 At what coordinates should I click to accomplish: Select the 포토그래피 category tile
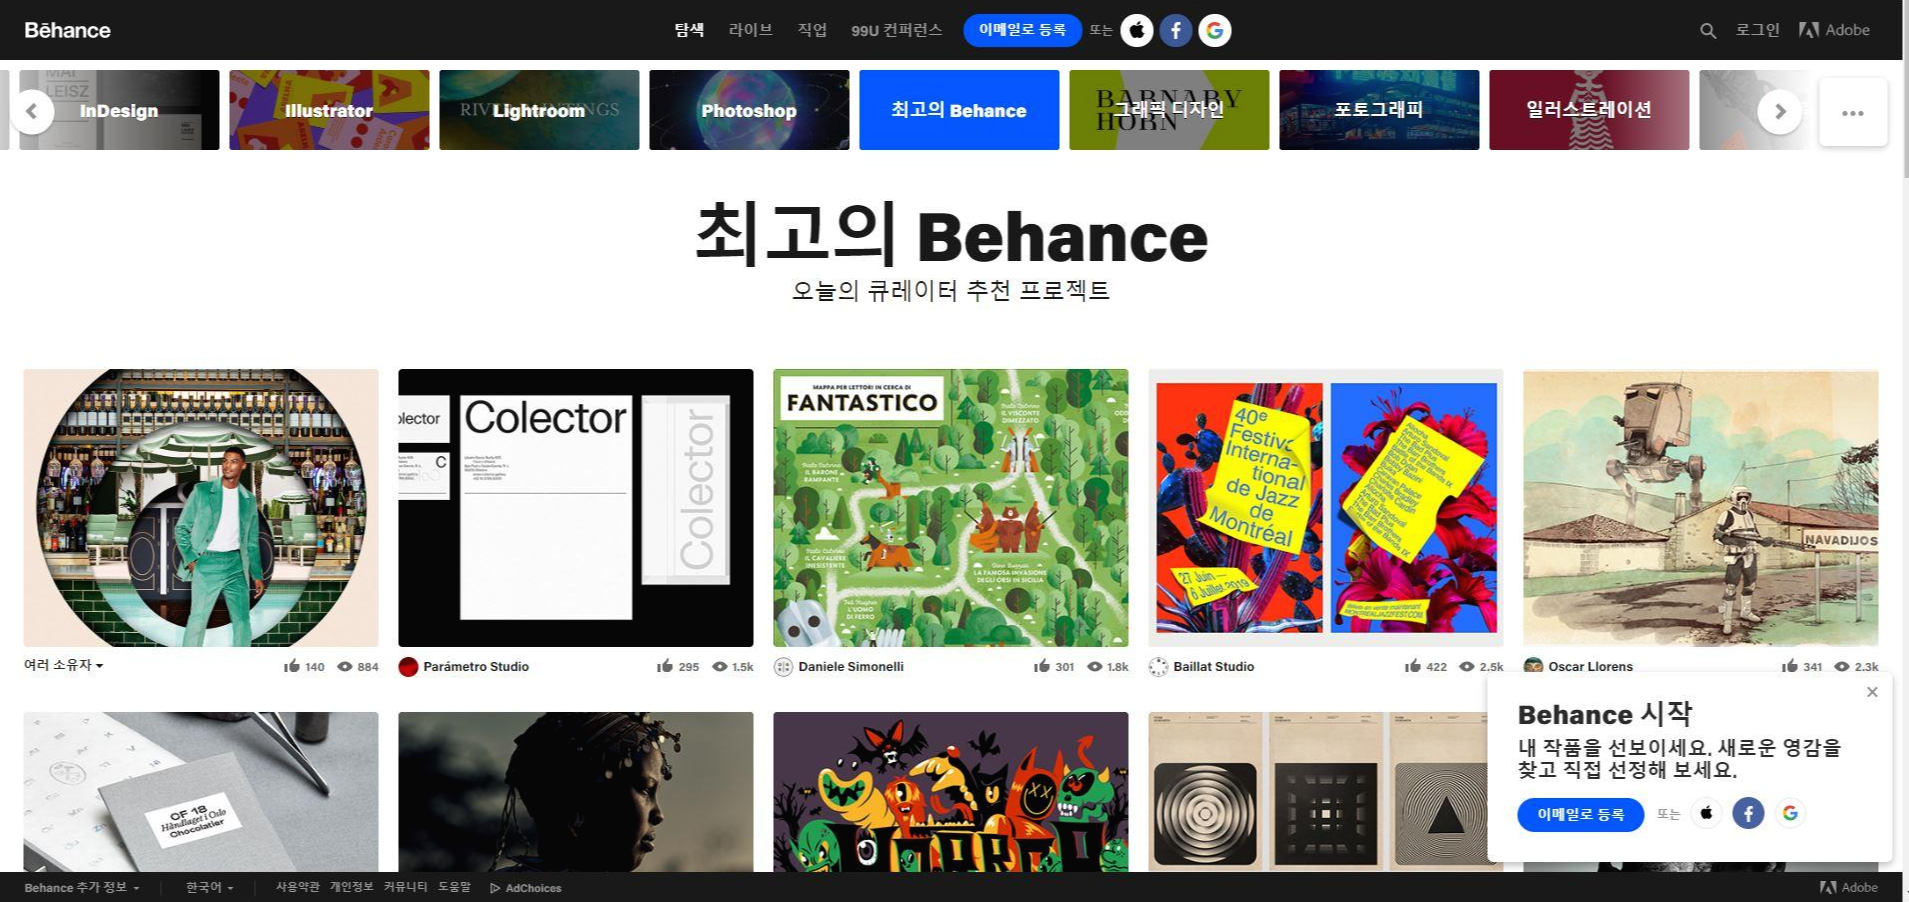point(1379,110)
